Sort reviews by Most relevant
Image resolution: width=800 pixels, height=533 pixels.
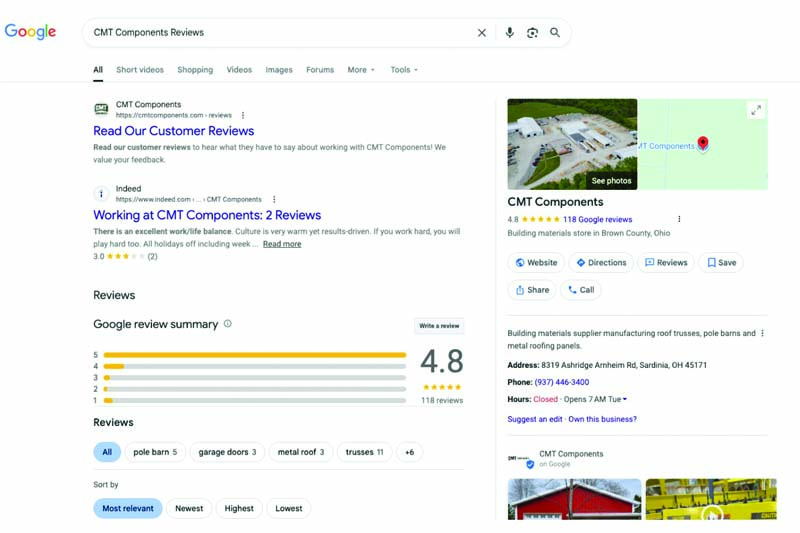[x=128, y=509]
